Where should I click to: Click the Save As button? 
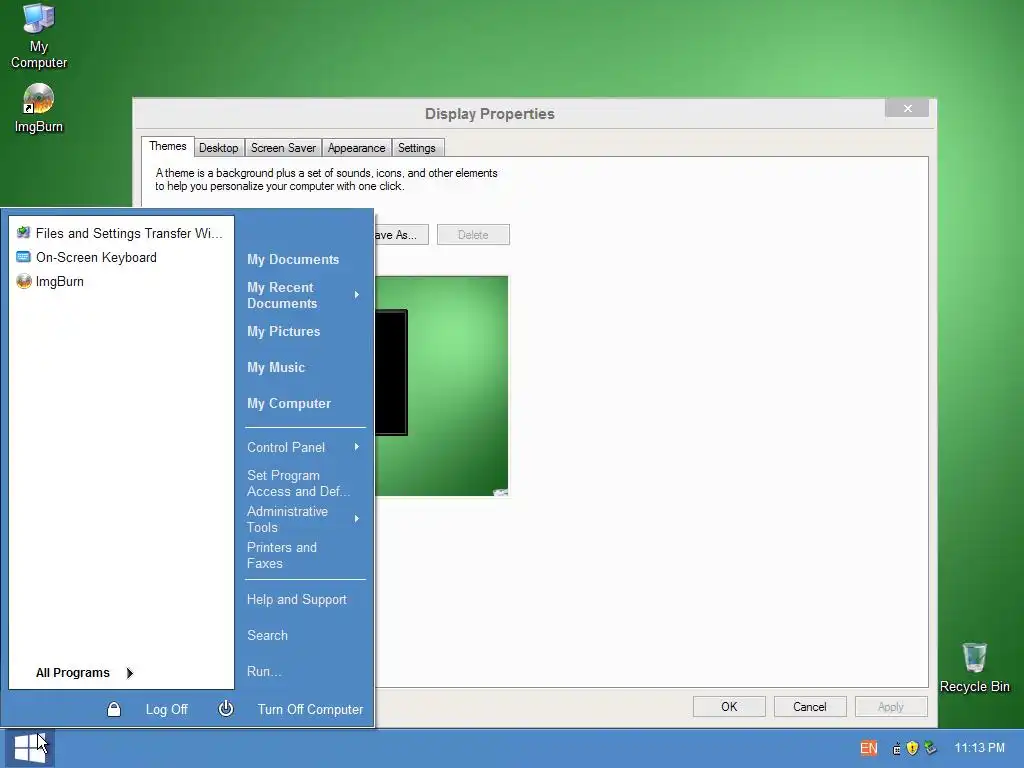[x=401, y=234]
